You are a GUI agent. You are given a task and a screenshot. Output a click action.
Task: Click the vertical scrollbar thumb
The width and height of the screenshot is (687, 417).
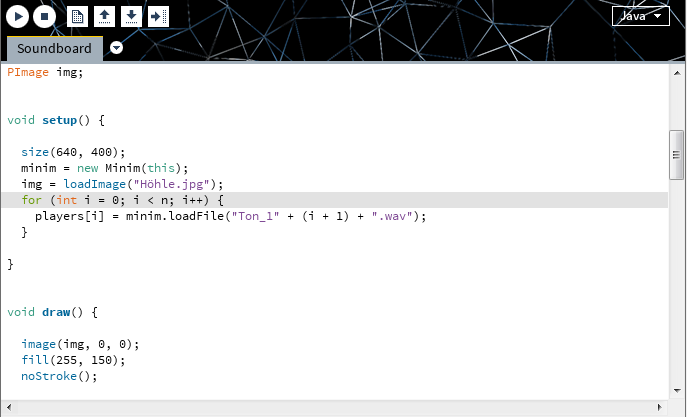point(677,155)
